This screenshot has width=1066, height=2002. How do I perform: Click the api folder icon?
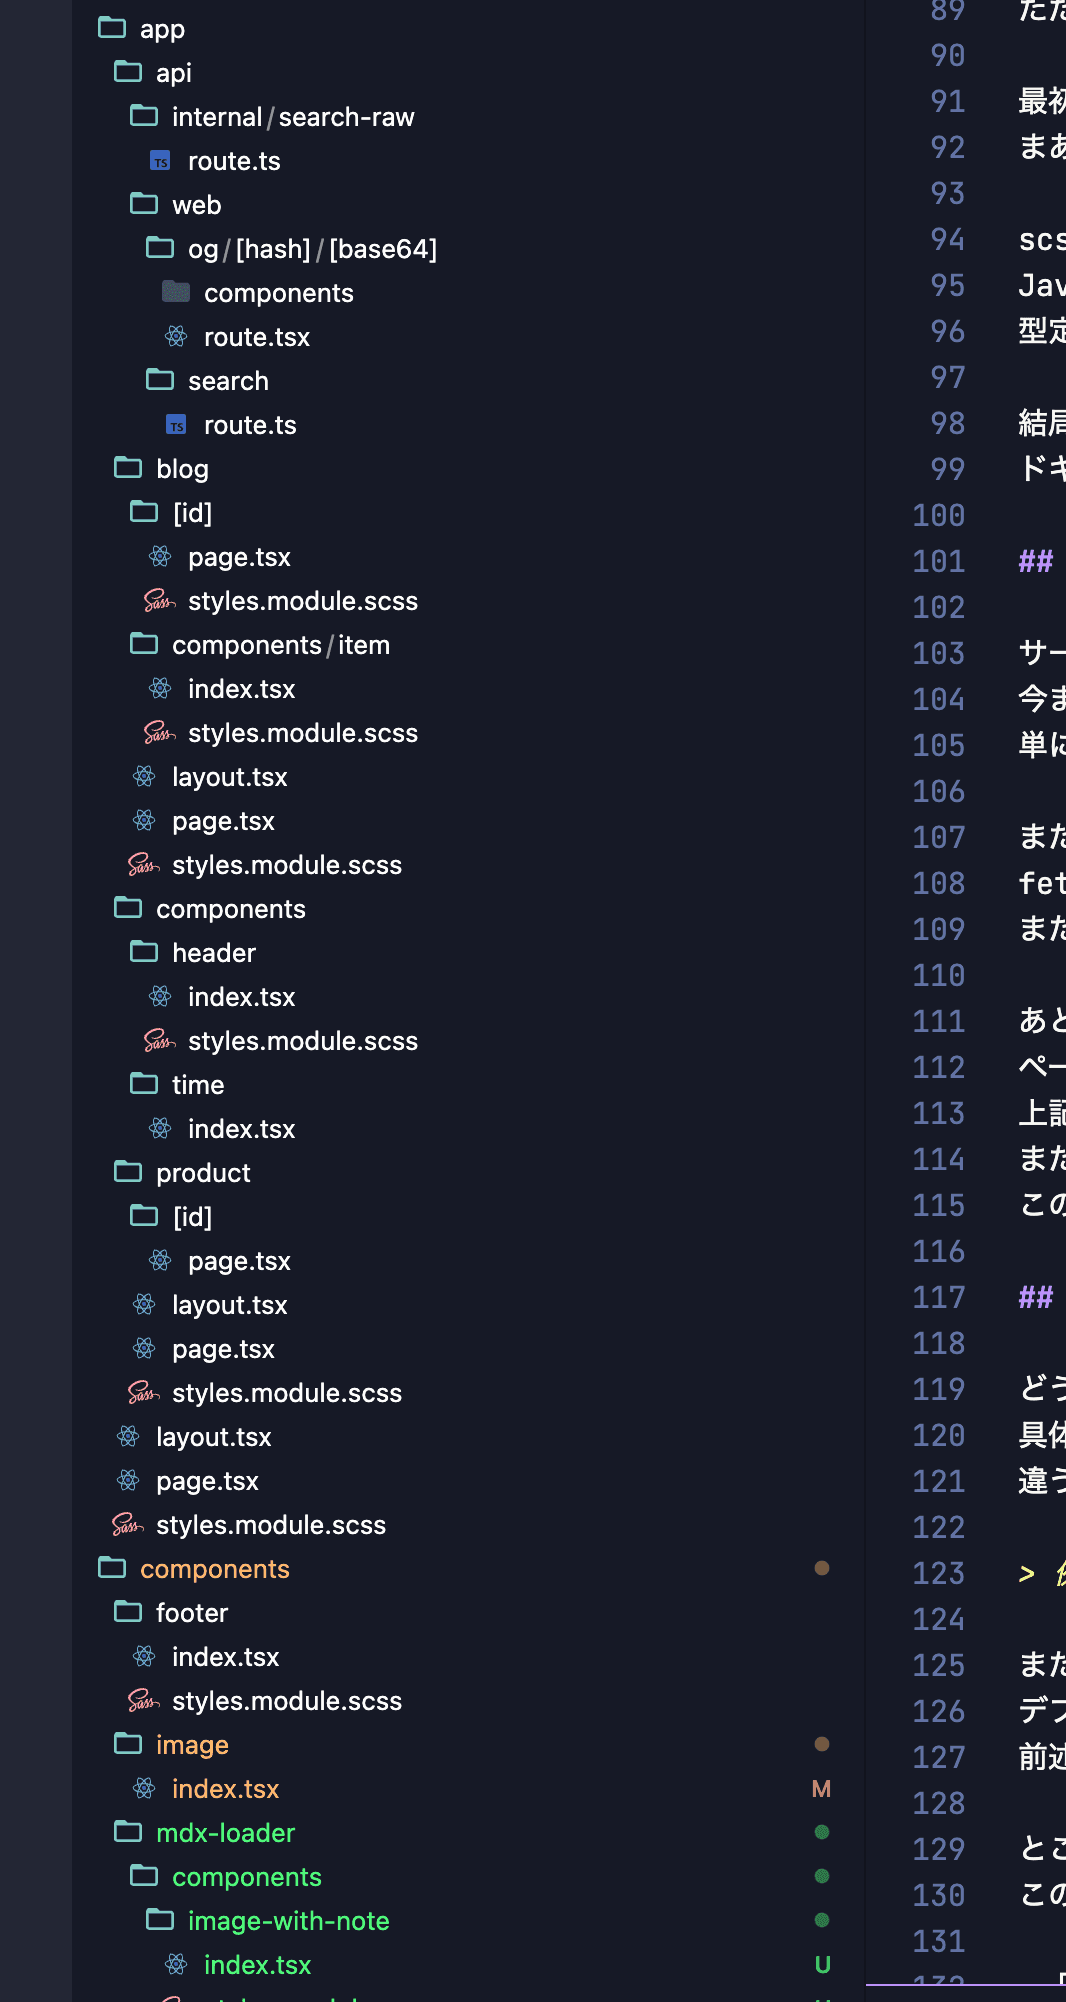coord(128,72)
